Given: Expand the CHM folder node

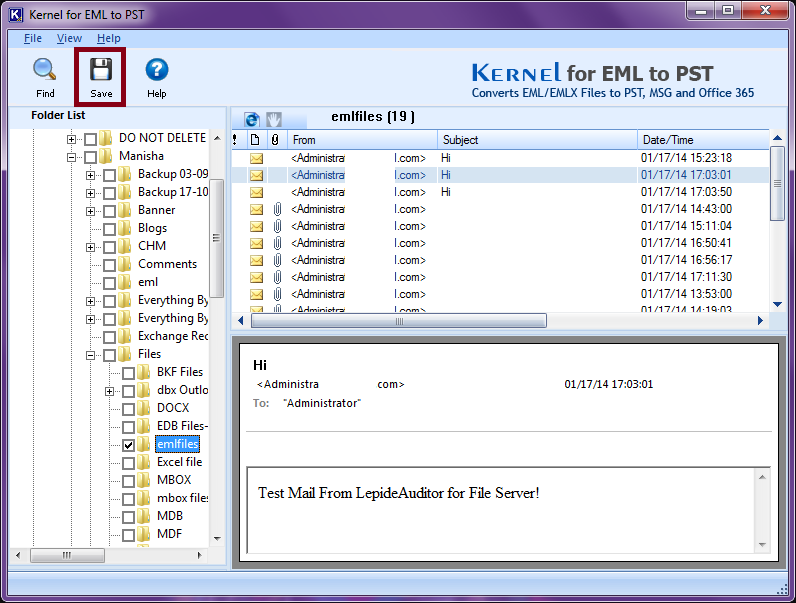Looking at the screenshot, I should [x=90, y=247].
